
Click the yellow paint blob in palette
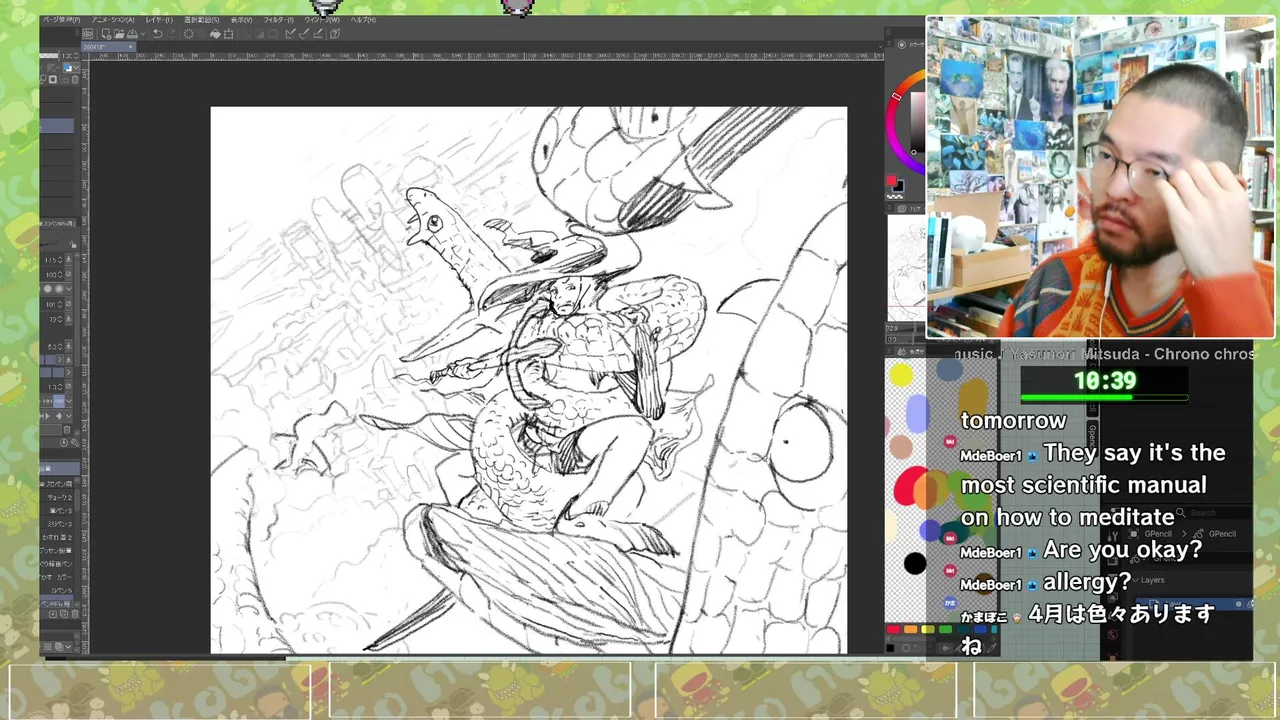(901, 375)
